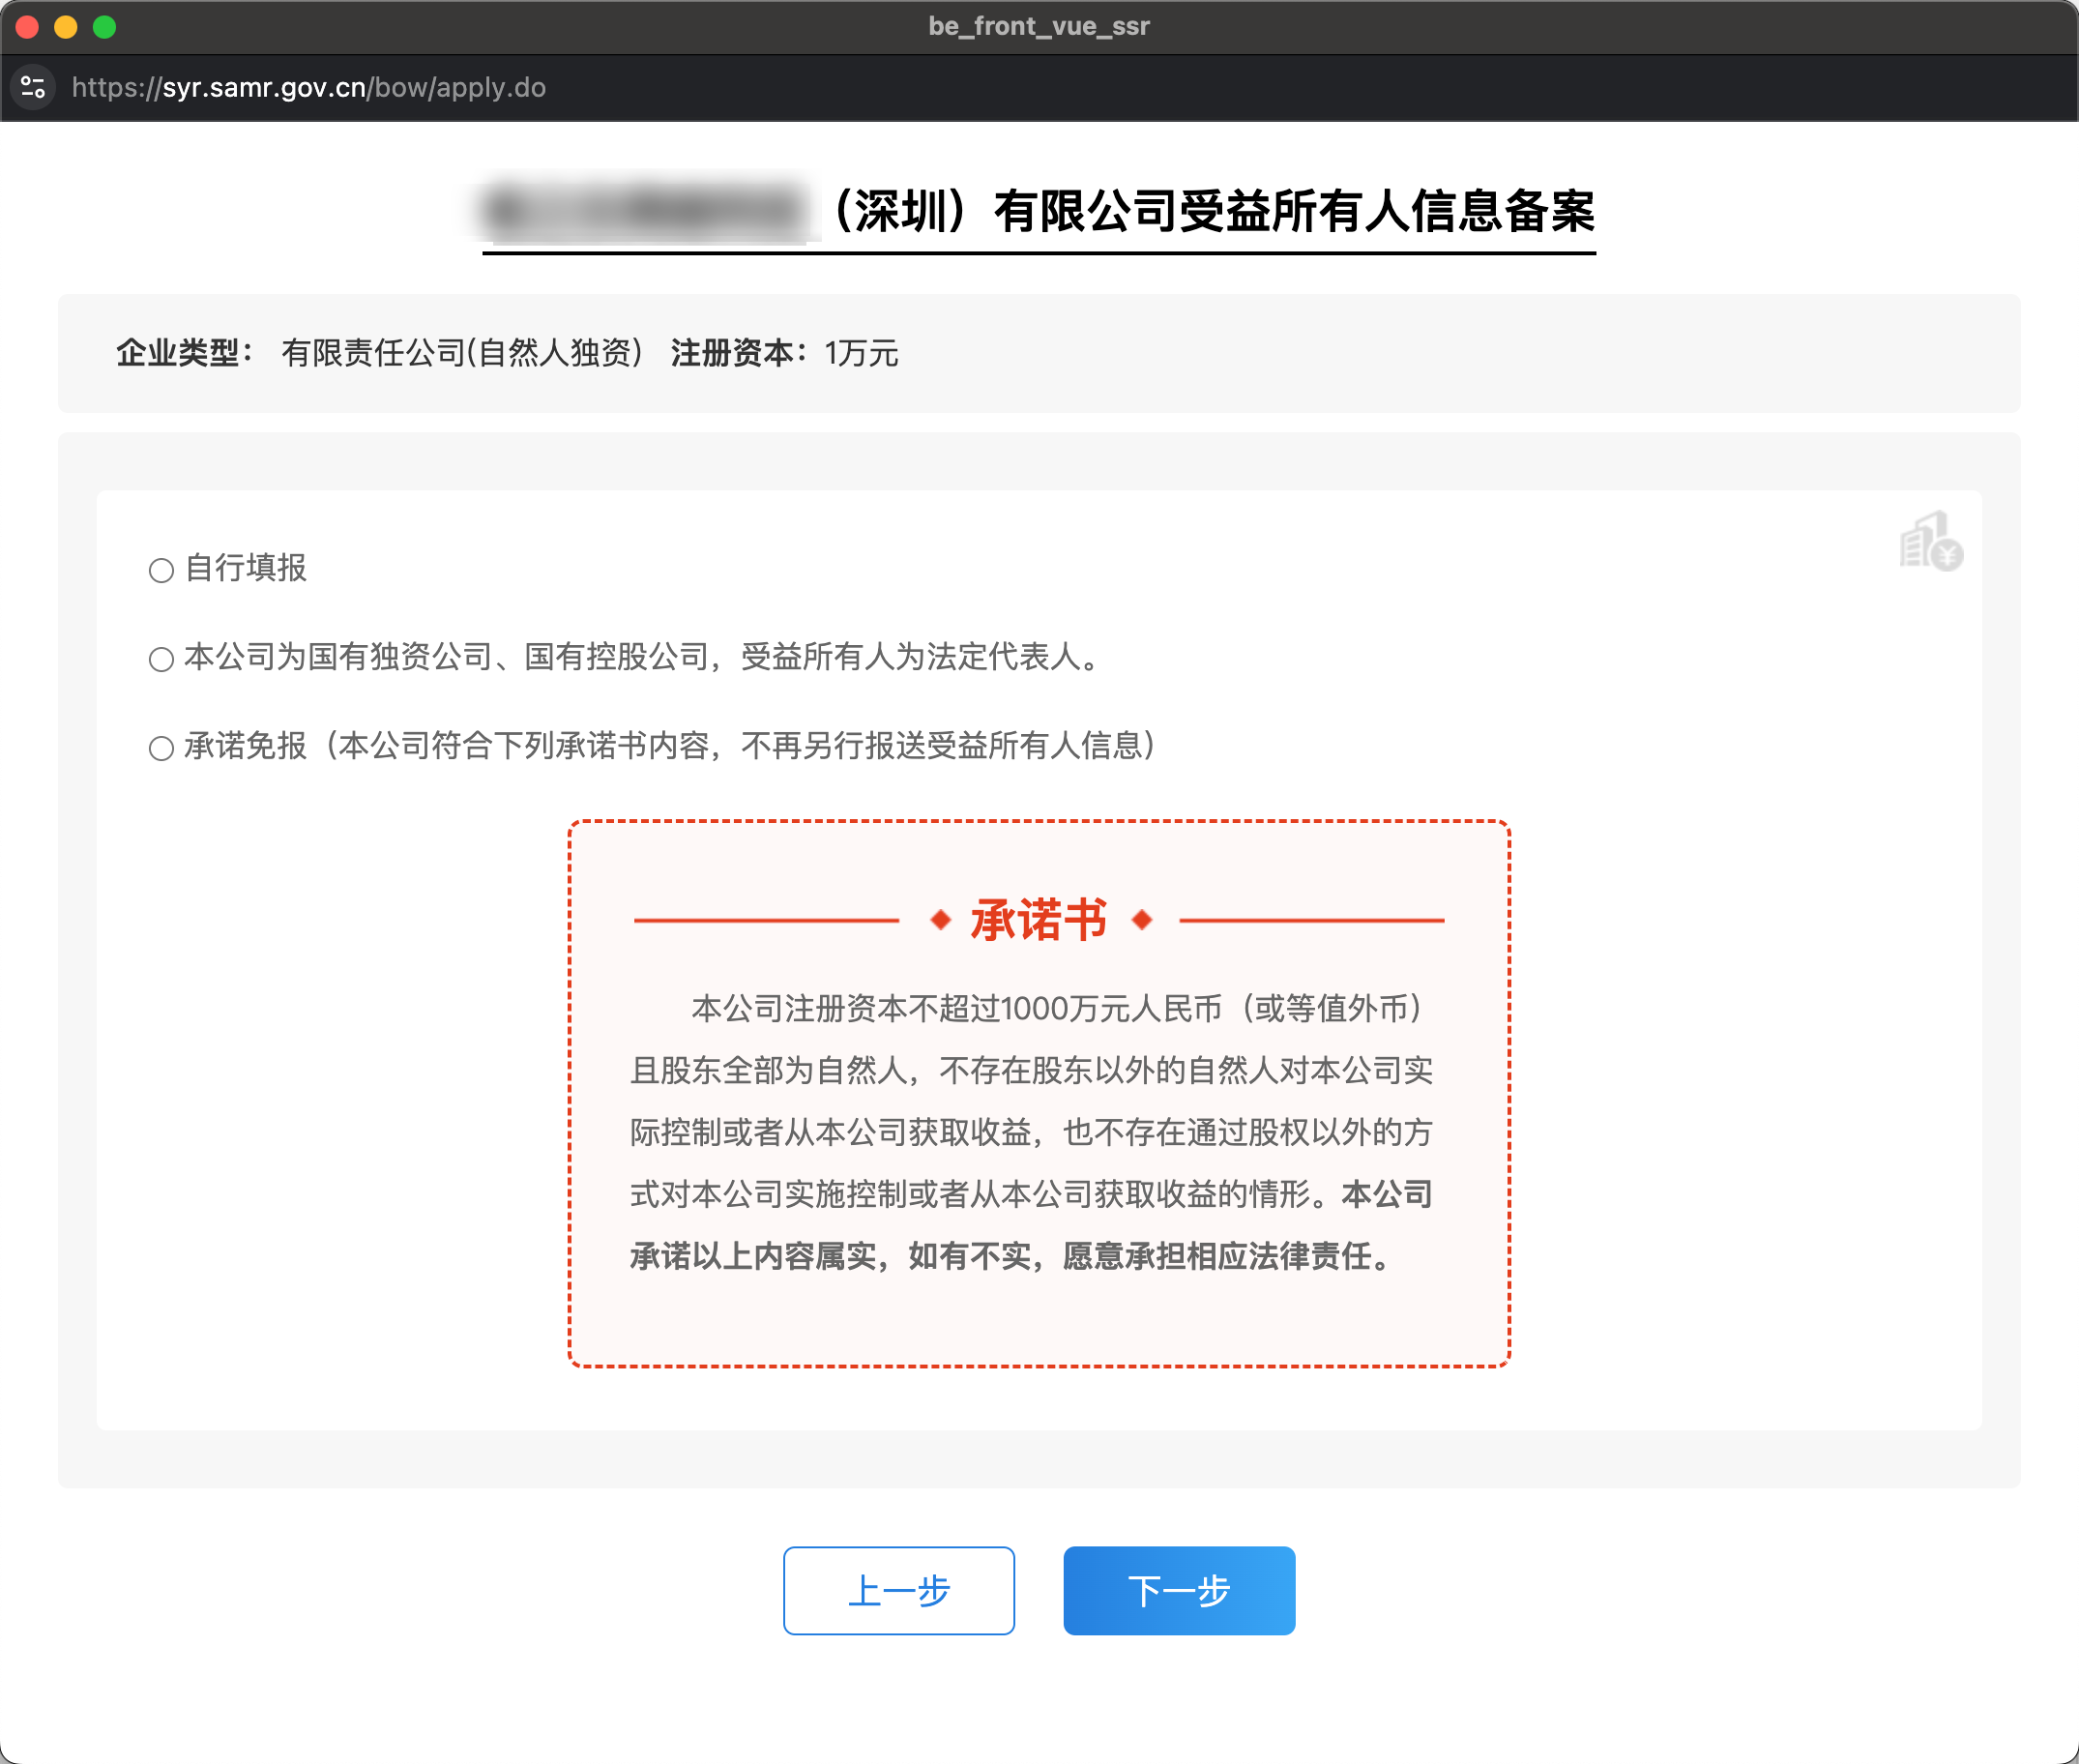Click the 承诺书 red heading text

[x=1039, y=919]
